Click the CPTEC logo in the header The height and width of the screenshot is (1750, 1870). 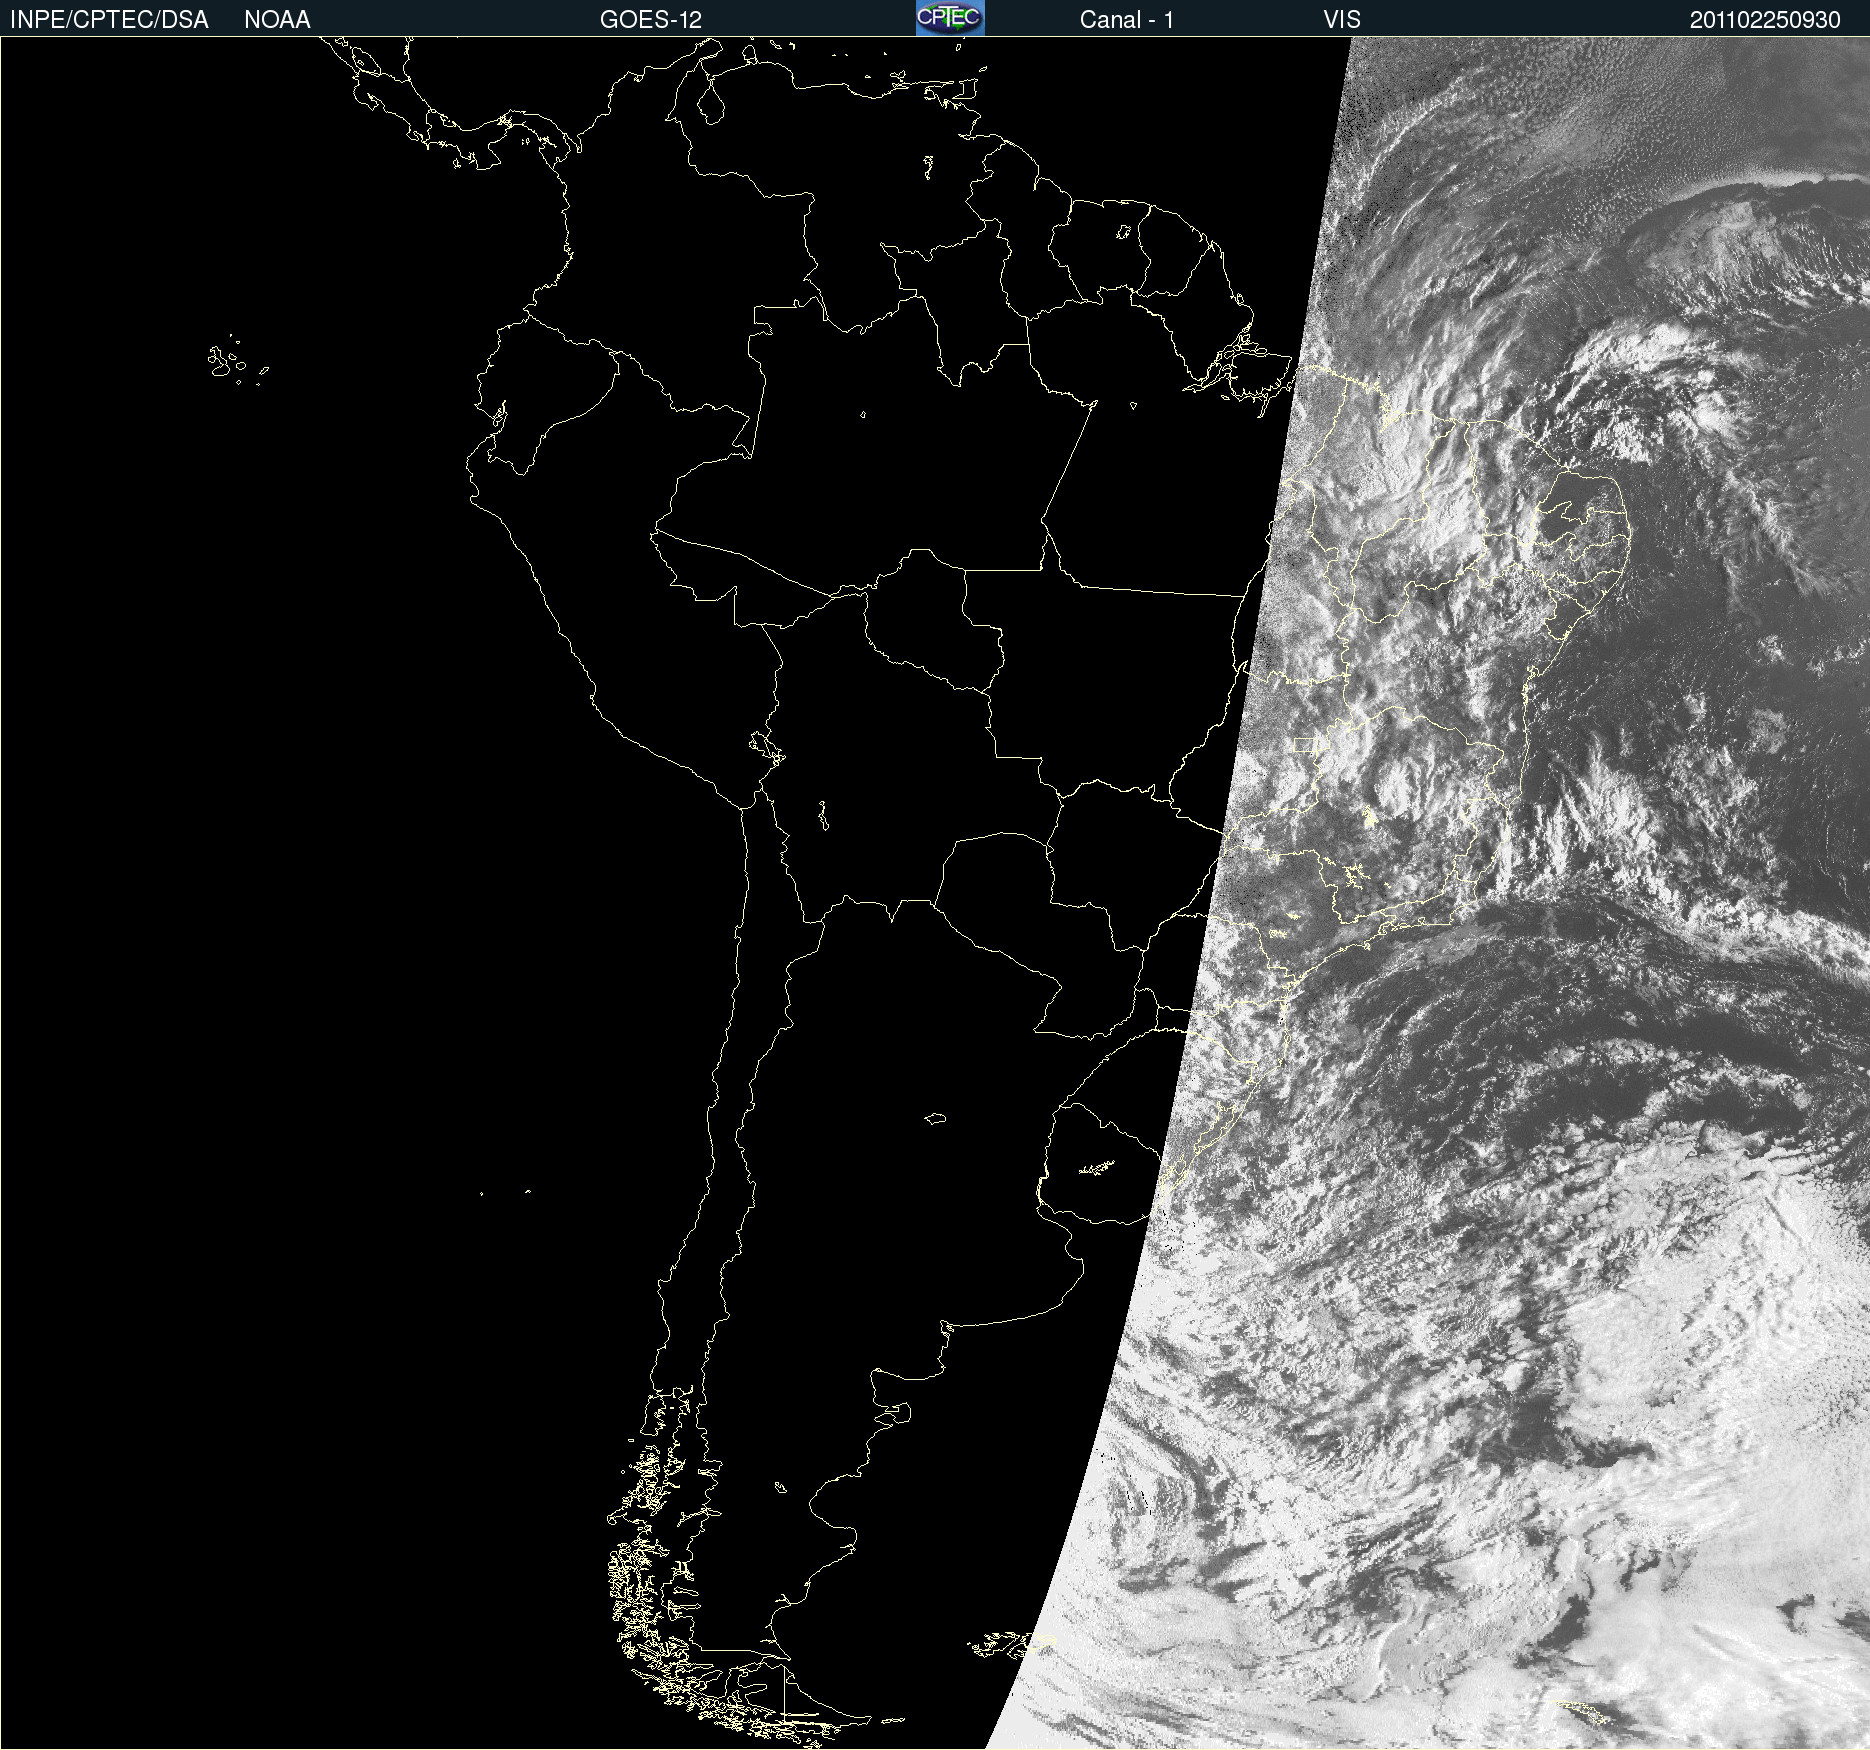(x=950, y=18)
